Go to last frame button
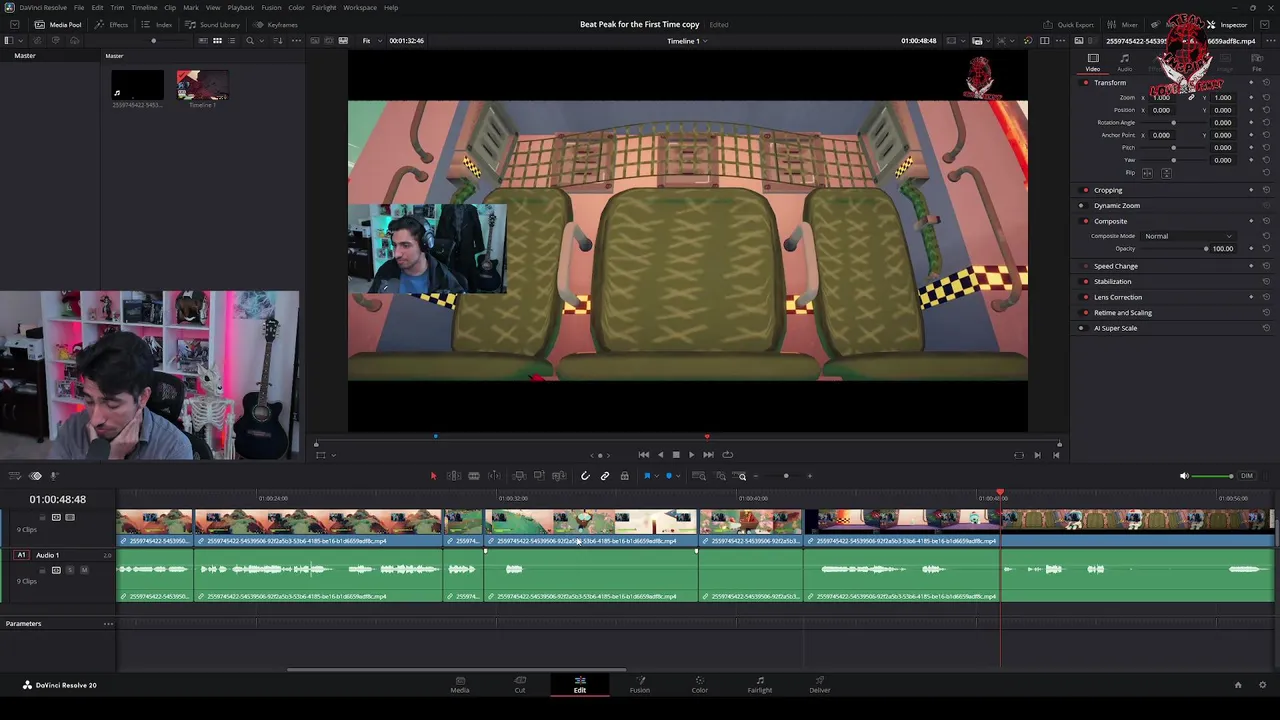The image size is (1280, 720). coord(708,455)
